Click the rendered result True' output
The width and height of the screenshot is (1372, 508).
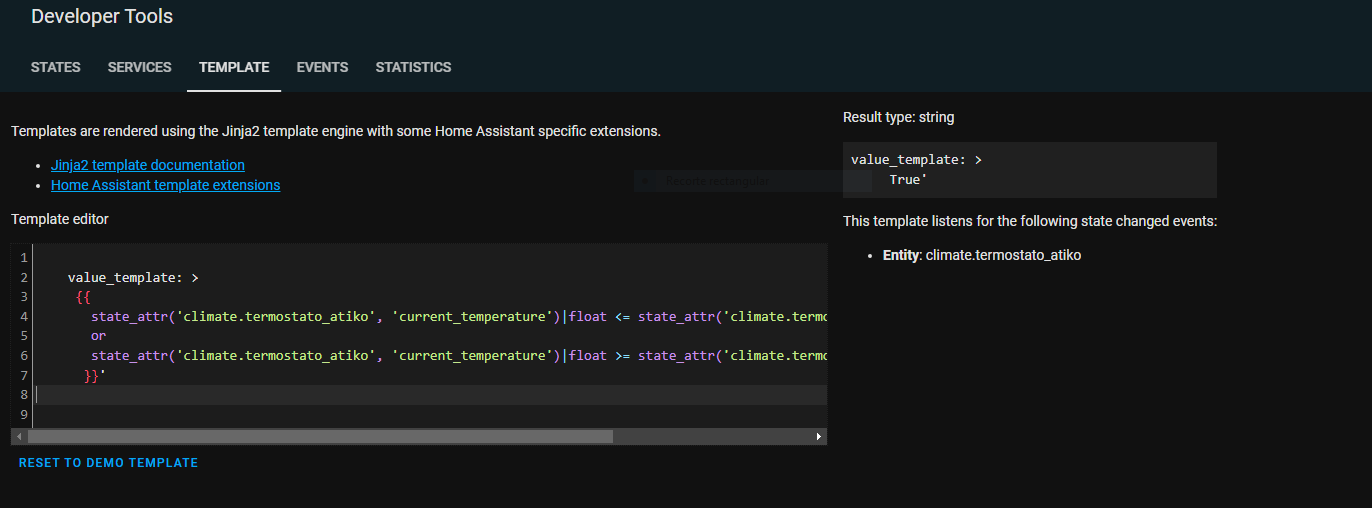coord(908,179)
